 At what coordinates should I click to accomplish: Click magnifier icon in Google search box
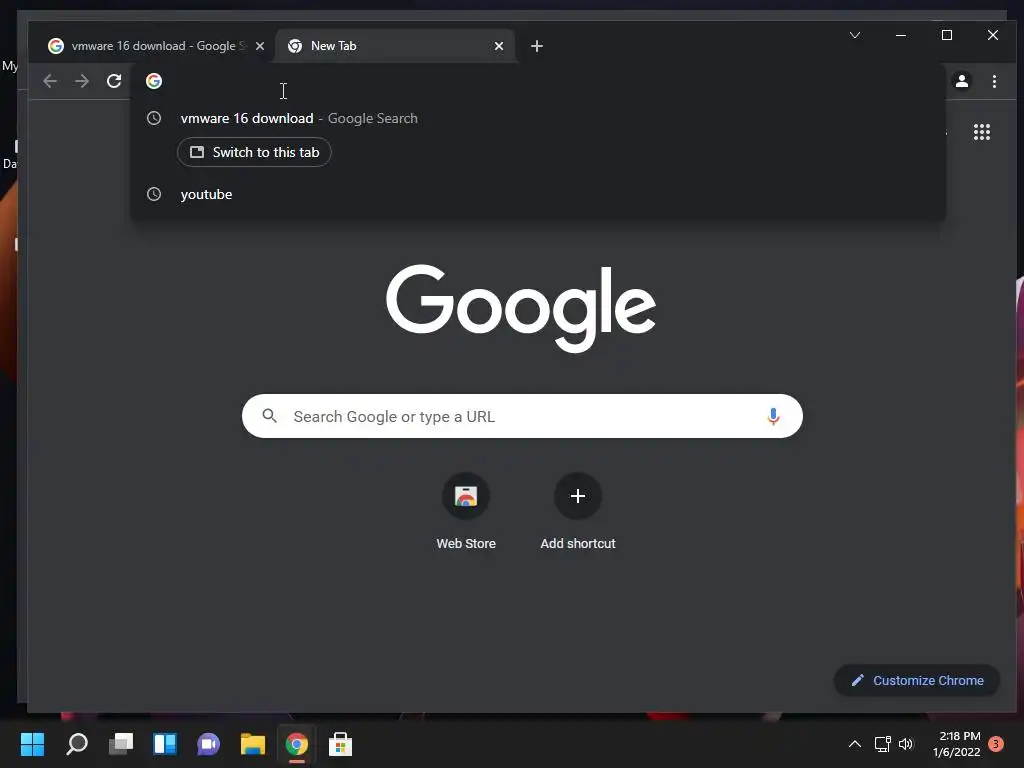tap(269, 416)
